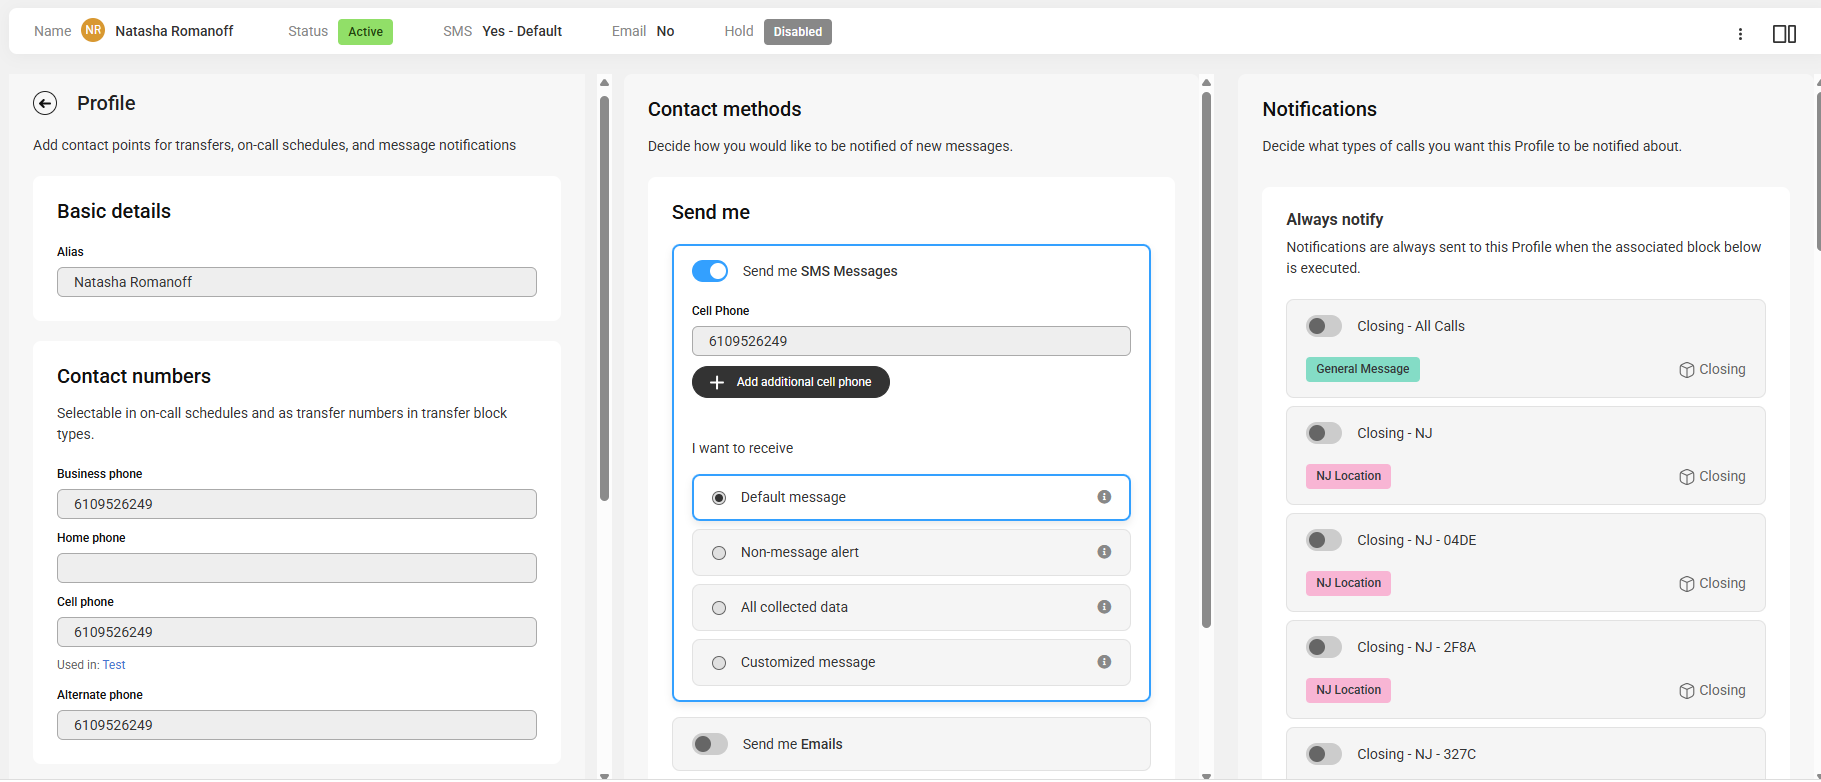Enable Closing - NJ notification toggle
Viewport: 1821px width, 782px height.
click(x=1324, y=433)
